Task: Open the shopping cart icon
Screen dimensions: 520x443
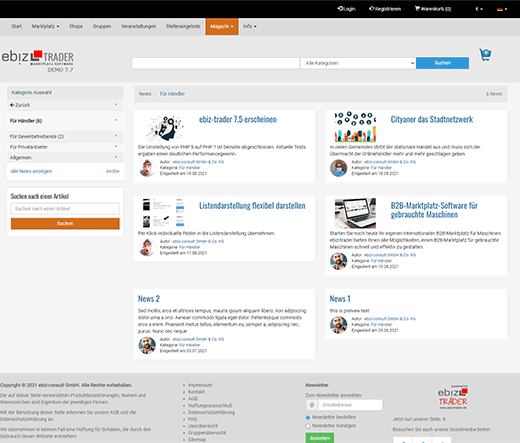Action: [x=485, y=55]
